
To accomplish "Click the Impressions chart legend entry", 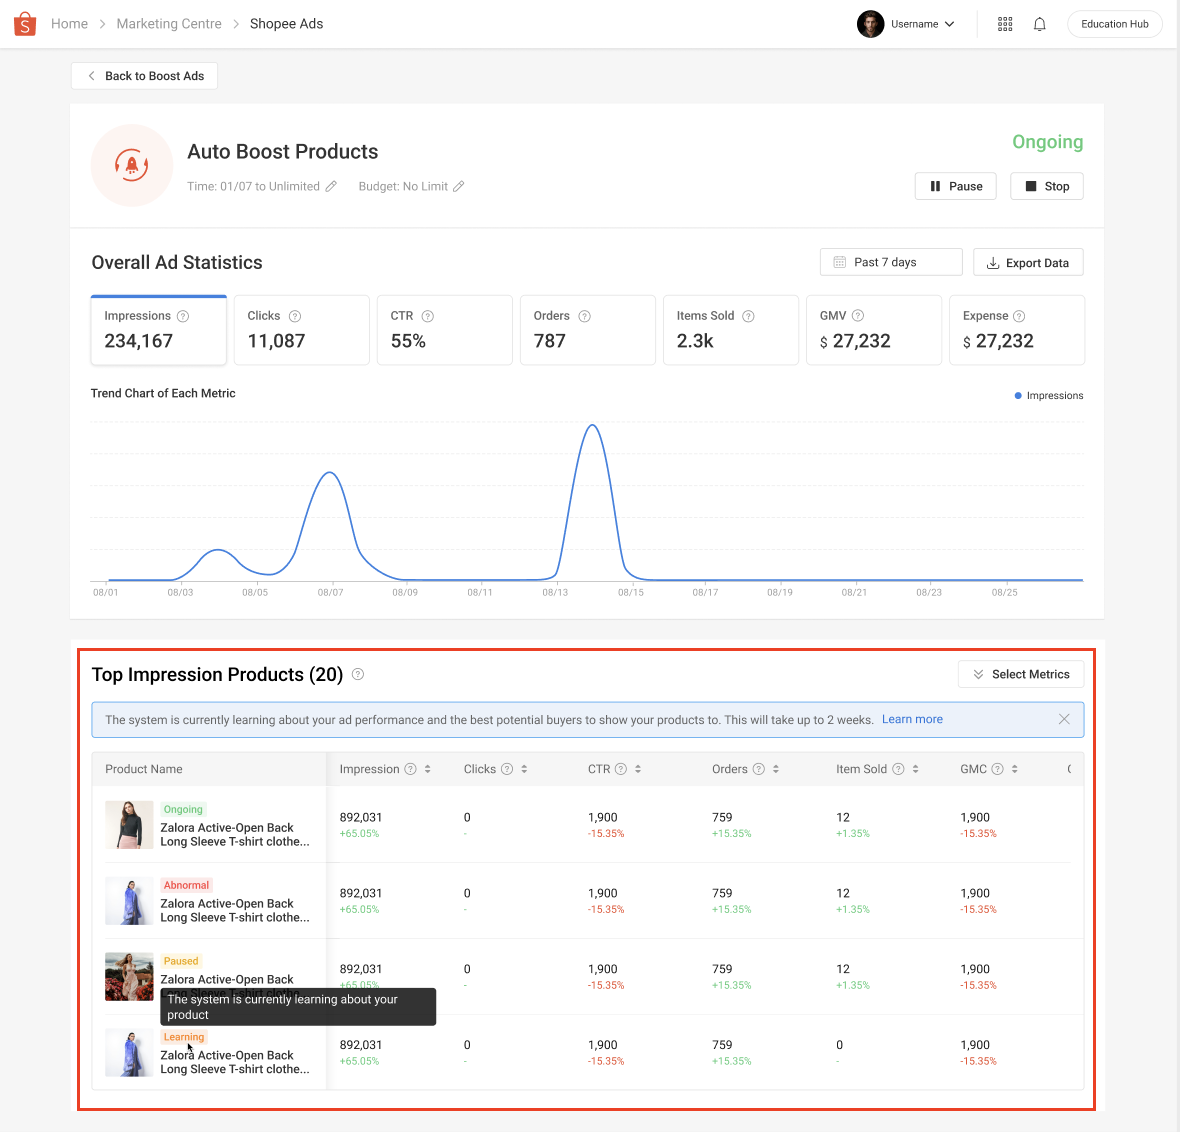I will click(x=1049, y=395).
